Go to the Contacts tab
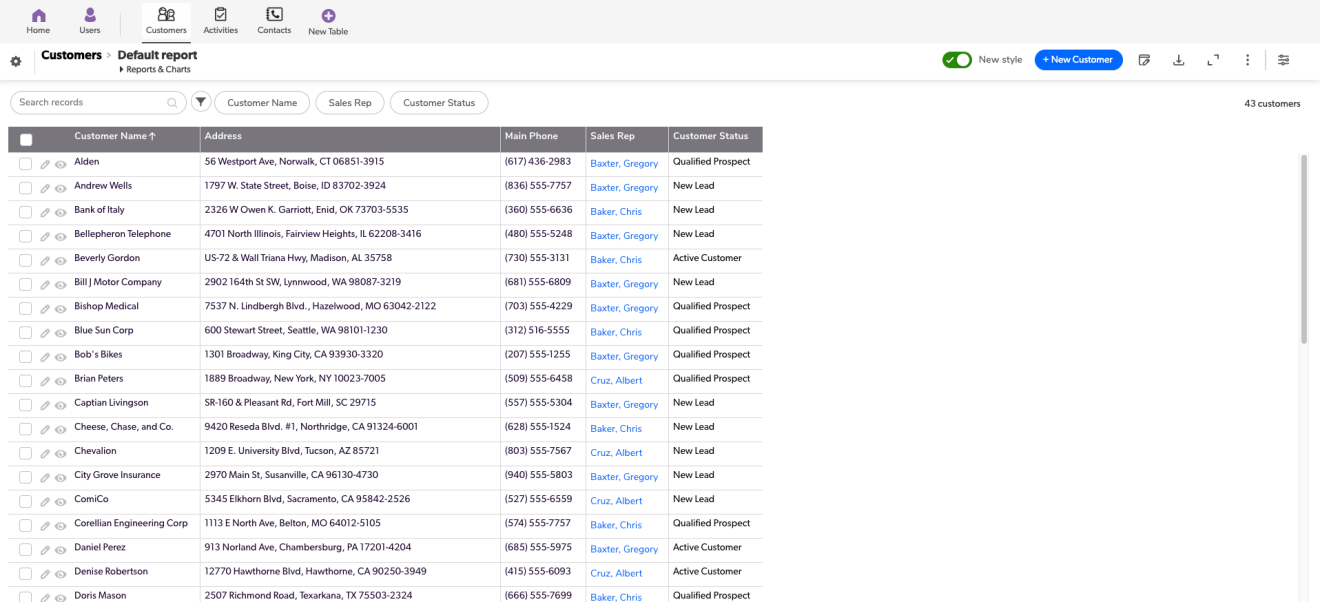Viewport: 1320px width, 602px height. [274, 20]
